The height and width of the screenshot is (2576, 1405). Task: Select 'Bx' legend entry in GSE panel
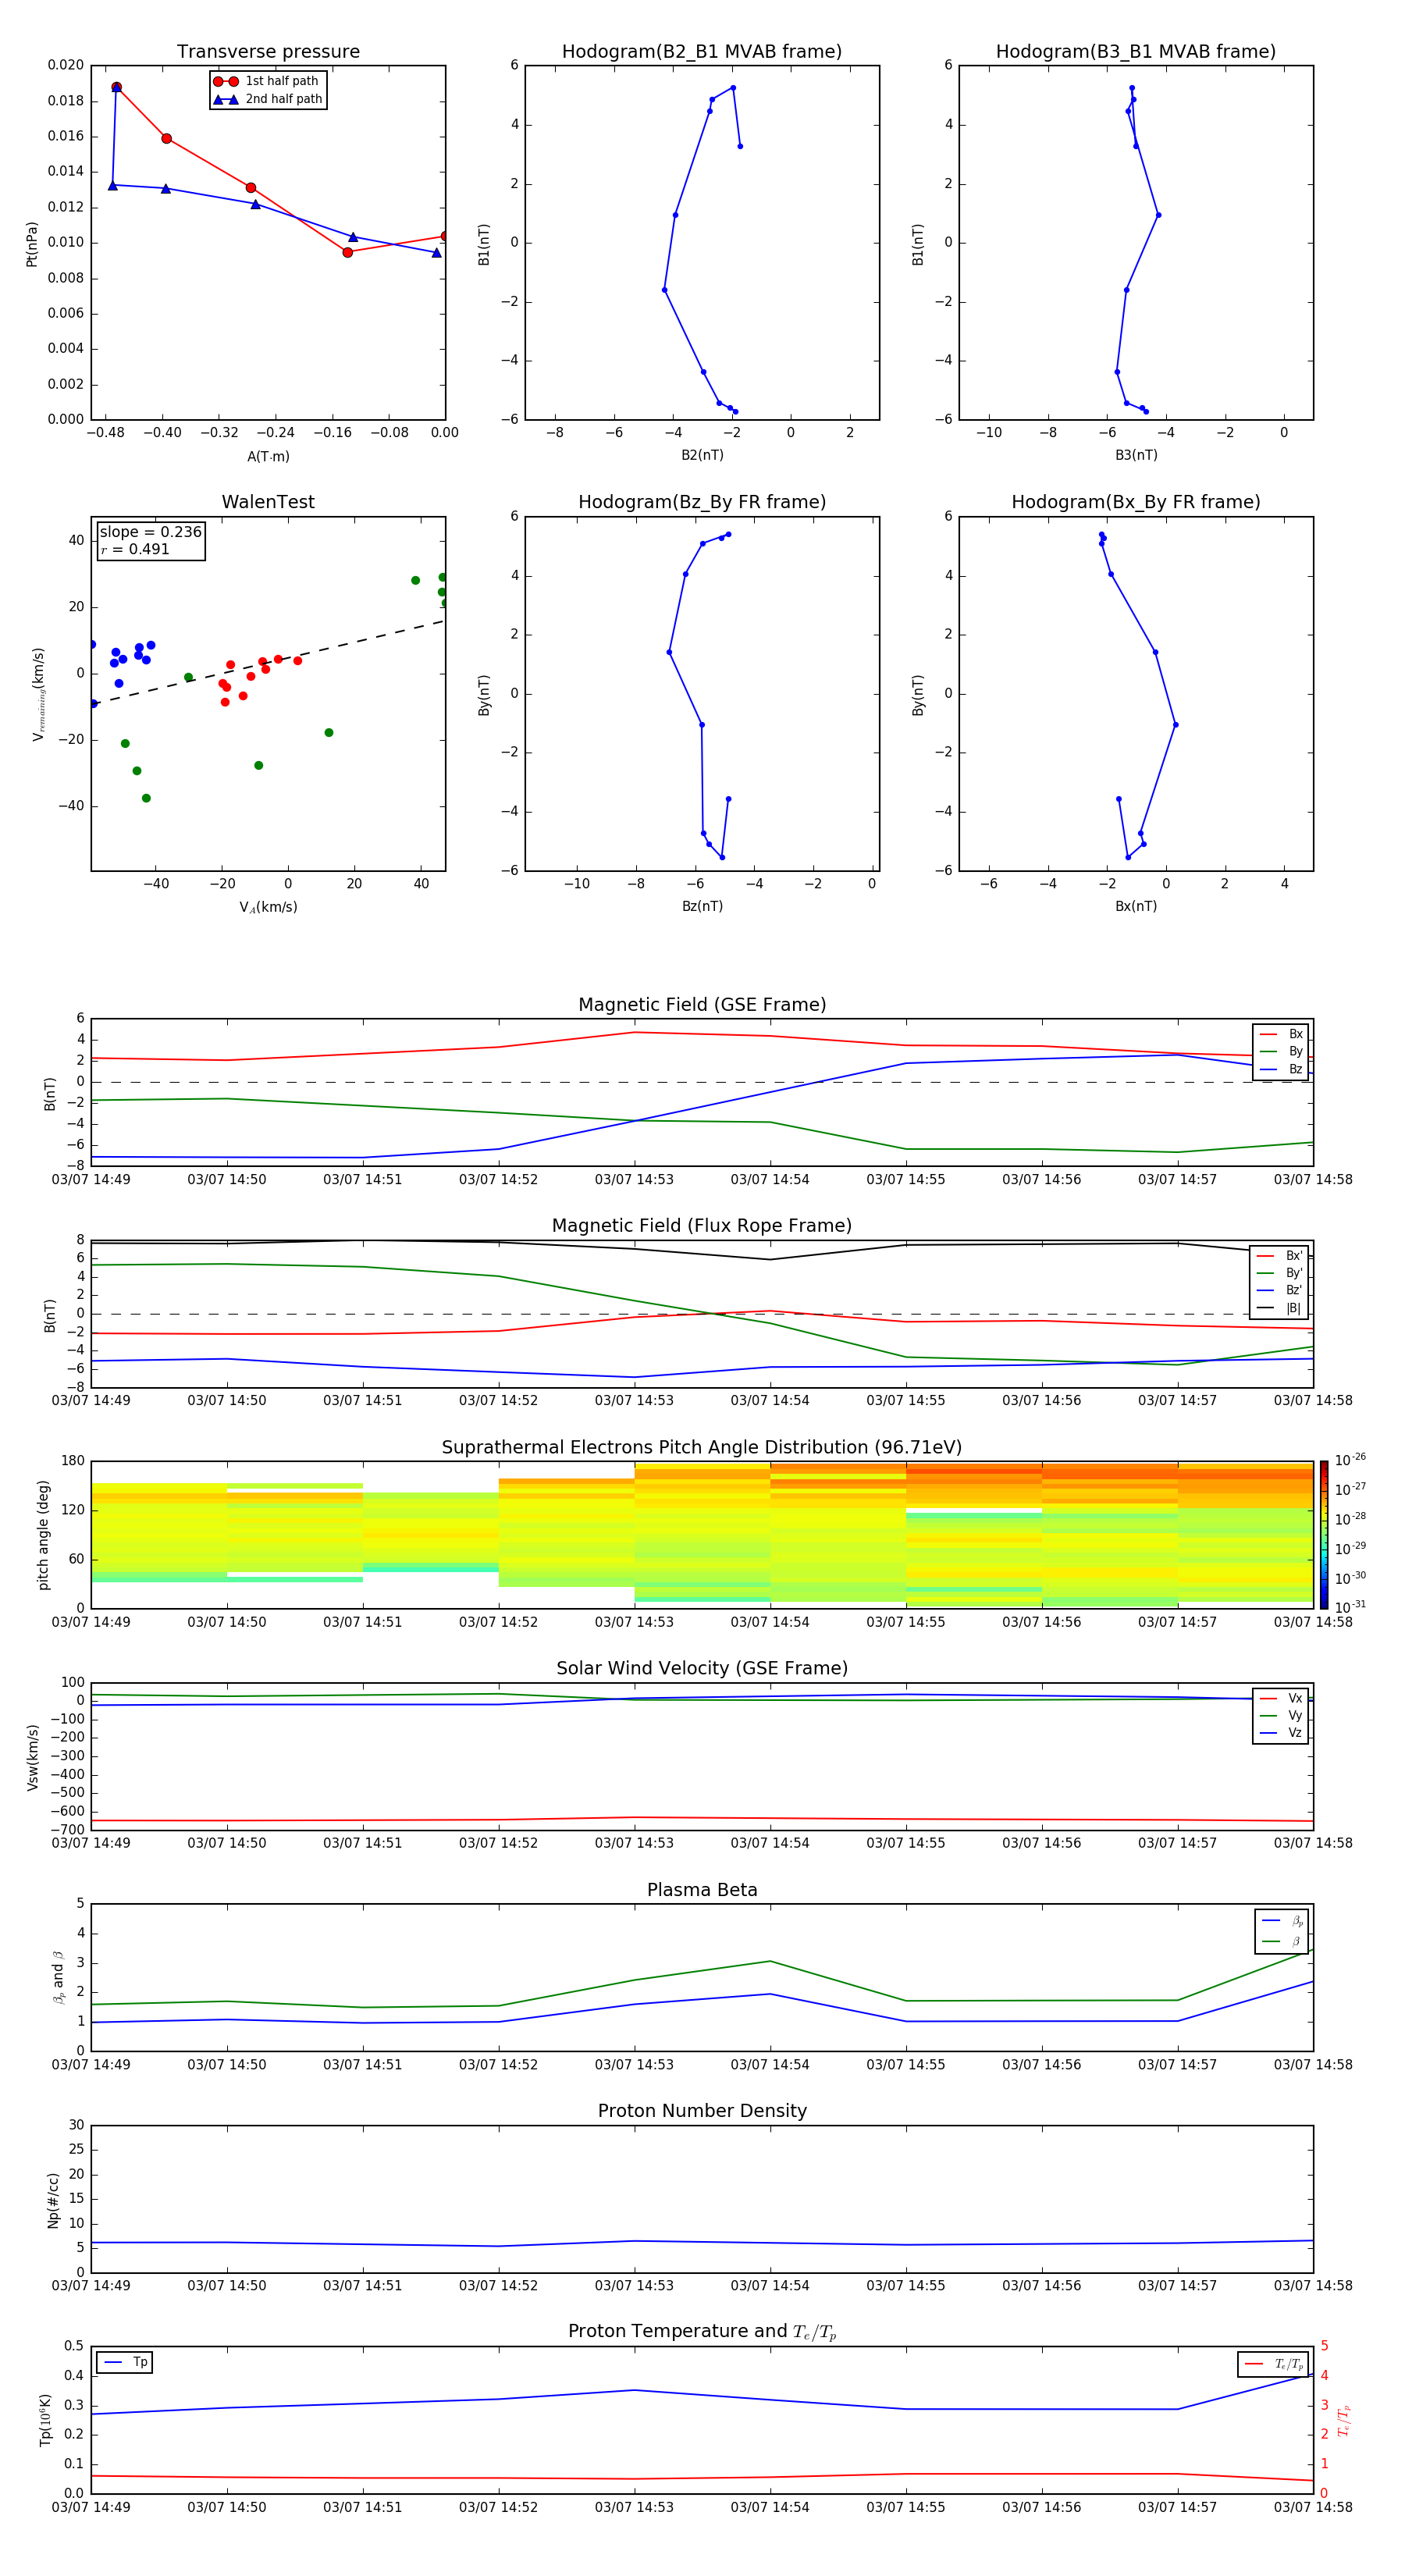[1281, 1034]
